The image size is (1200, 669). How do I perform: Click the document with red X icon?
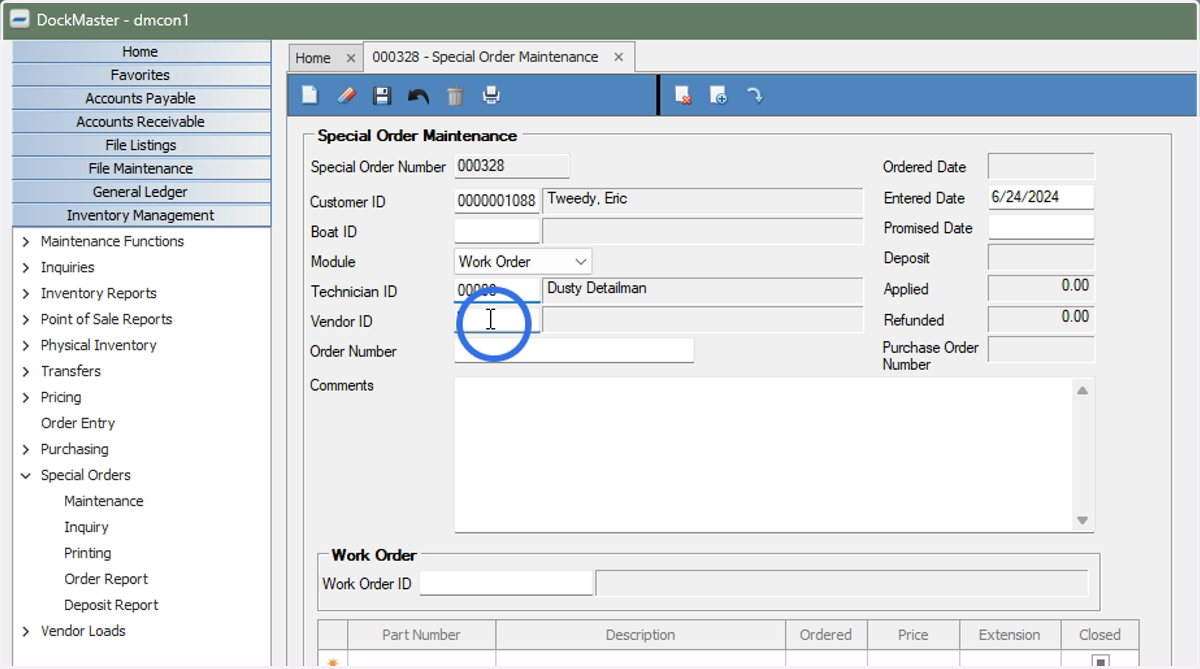[683, 96]
